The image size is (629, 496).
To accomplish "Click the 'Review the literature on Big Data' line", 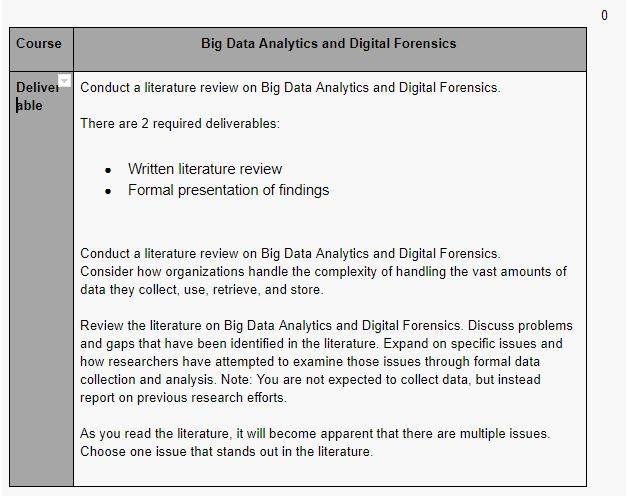I will click(x=326, y=325).
